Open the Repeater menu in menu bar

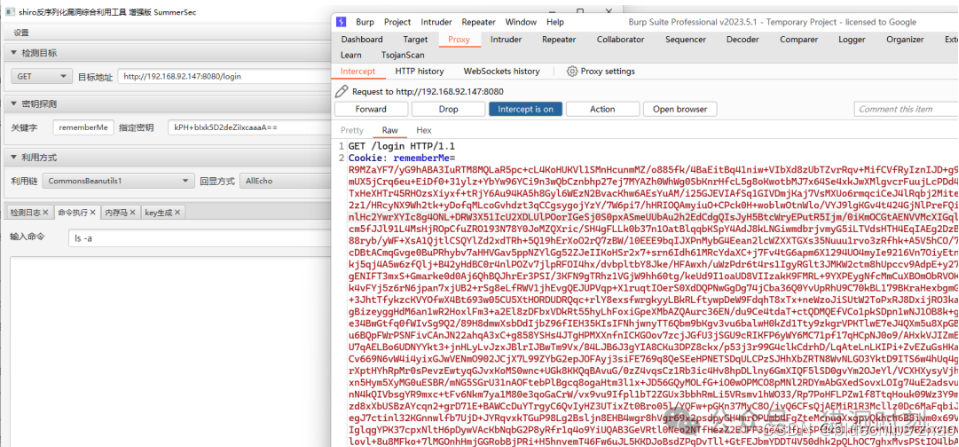[x=479, y=22]
